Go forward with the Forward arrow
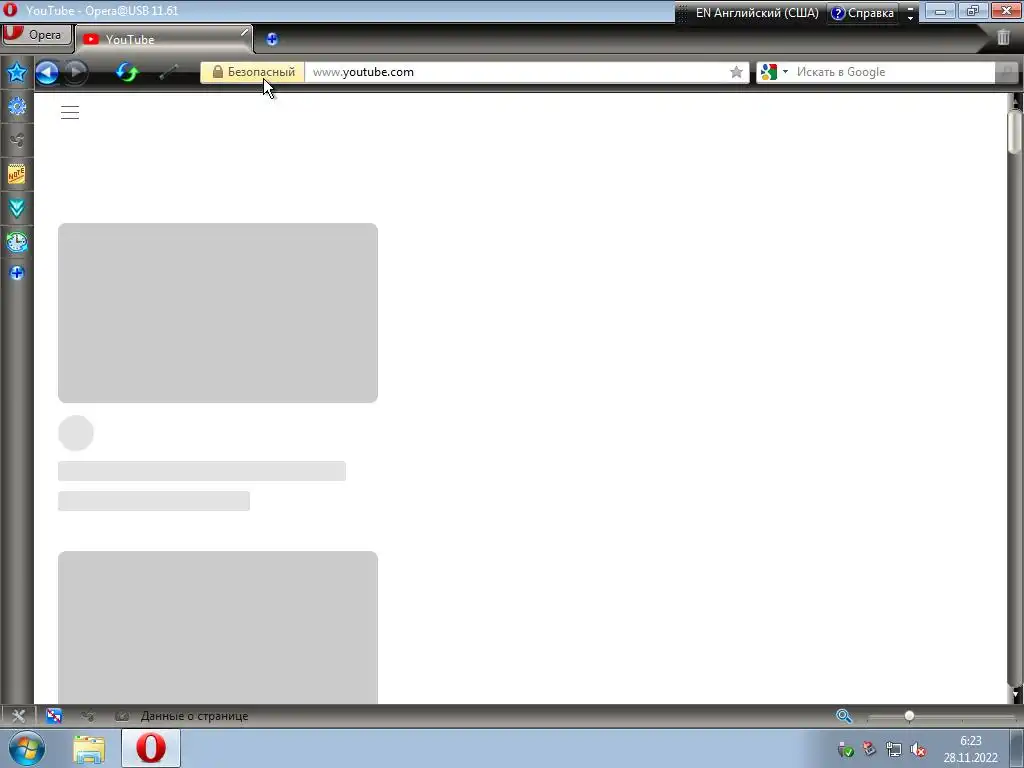The width and height of the screenshot is (1024, 768). (x=76, y=72)
